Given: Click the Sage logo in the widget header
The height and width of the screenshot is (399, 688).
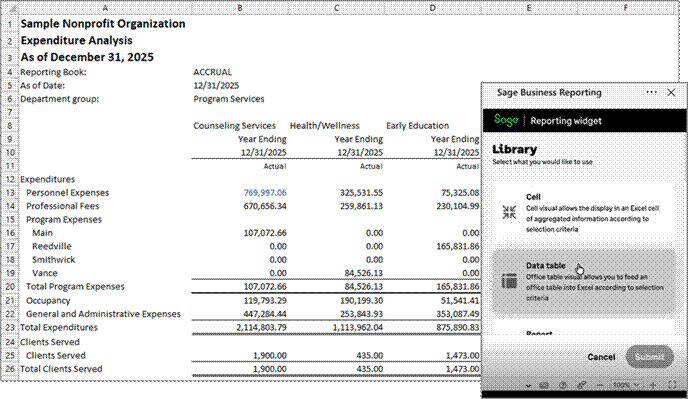Looking at the screenshot, I should coord(506,120).
